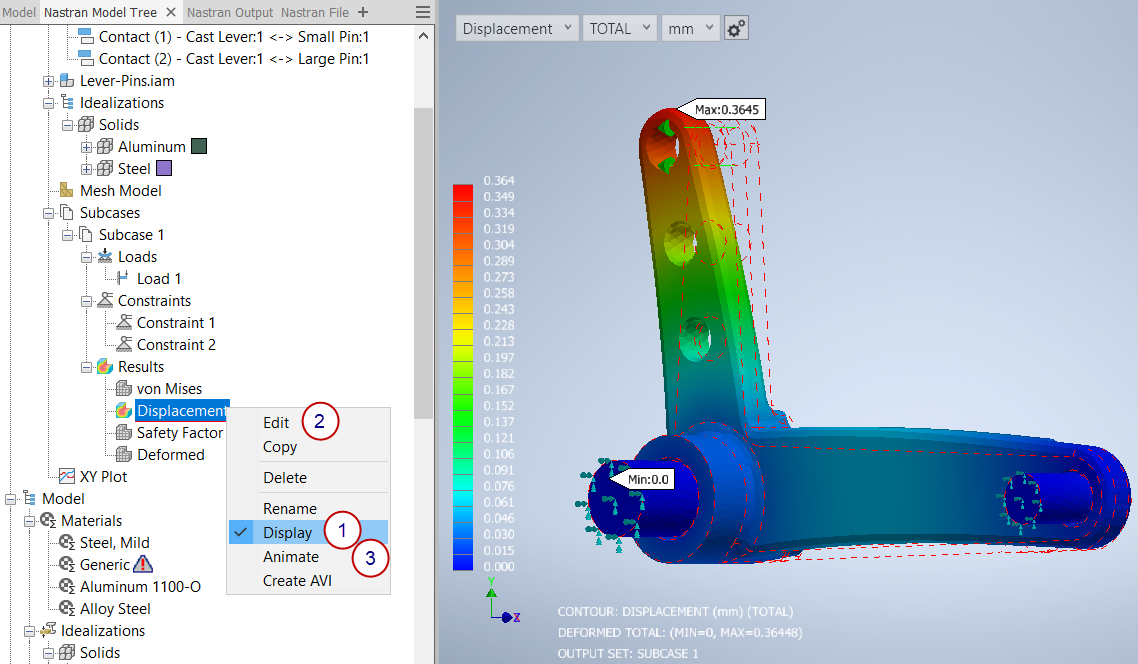Collapse the Constraints node
Image resolution: width=1138 pixels, height=664 pixels.
[x=86, y=301]
